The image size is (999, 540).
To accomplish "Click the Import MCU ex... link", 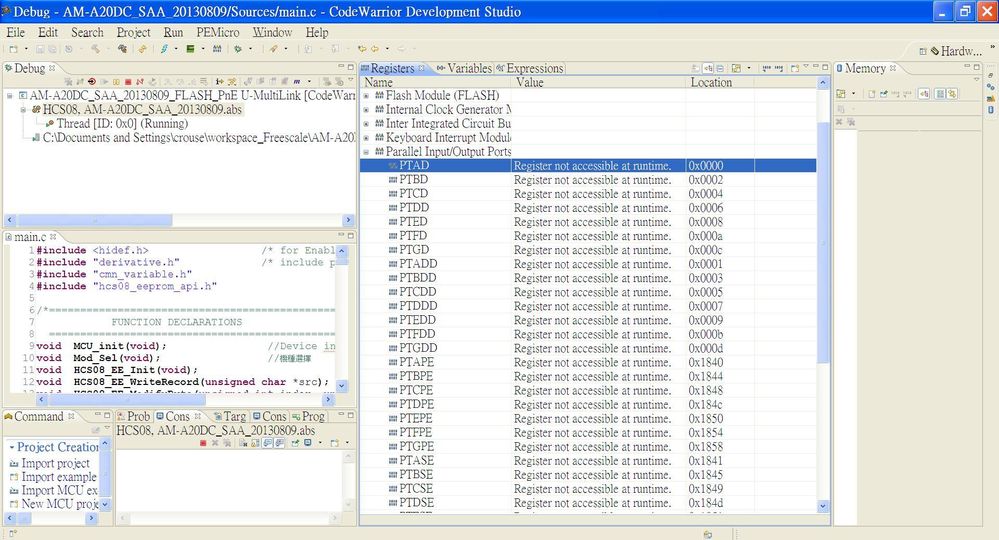I will (x=59, y=490).
